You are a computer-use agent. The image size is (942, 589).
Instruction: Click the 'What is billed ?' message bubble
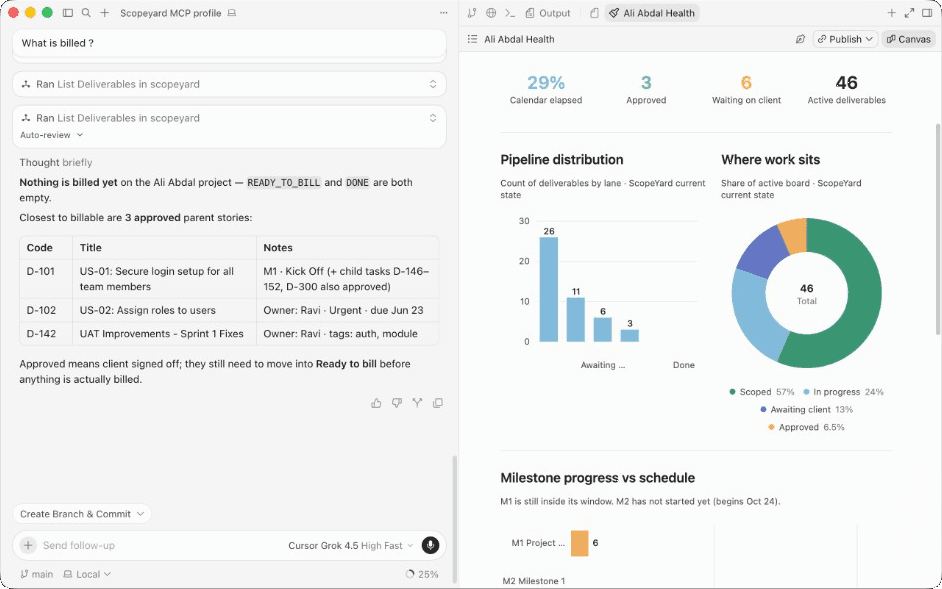click(x=229, y=43)
